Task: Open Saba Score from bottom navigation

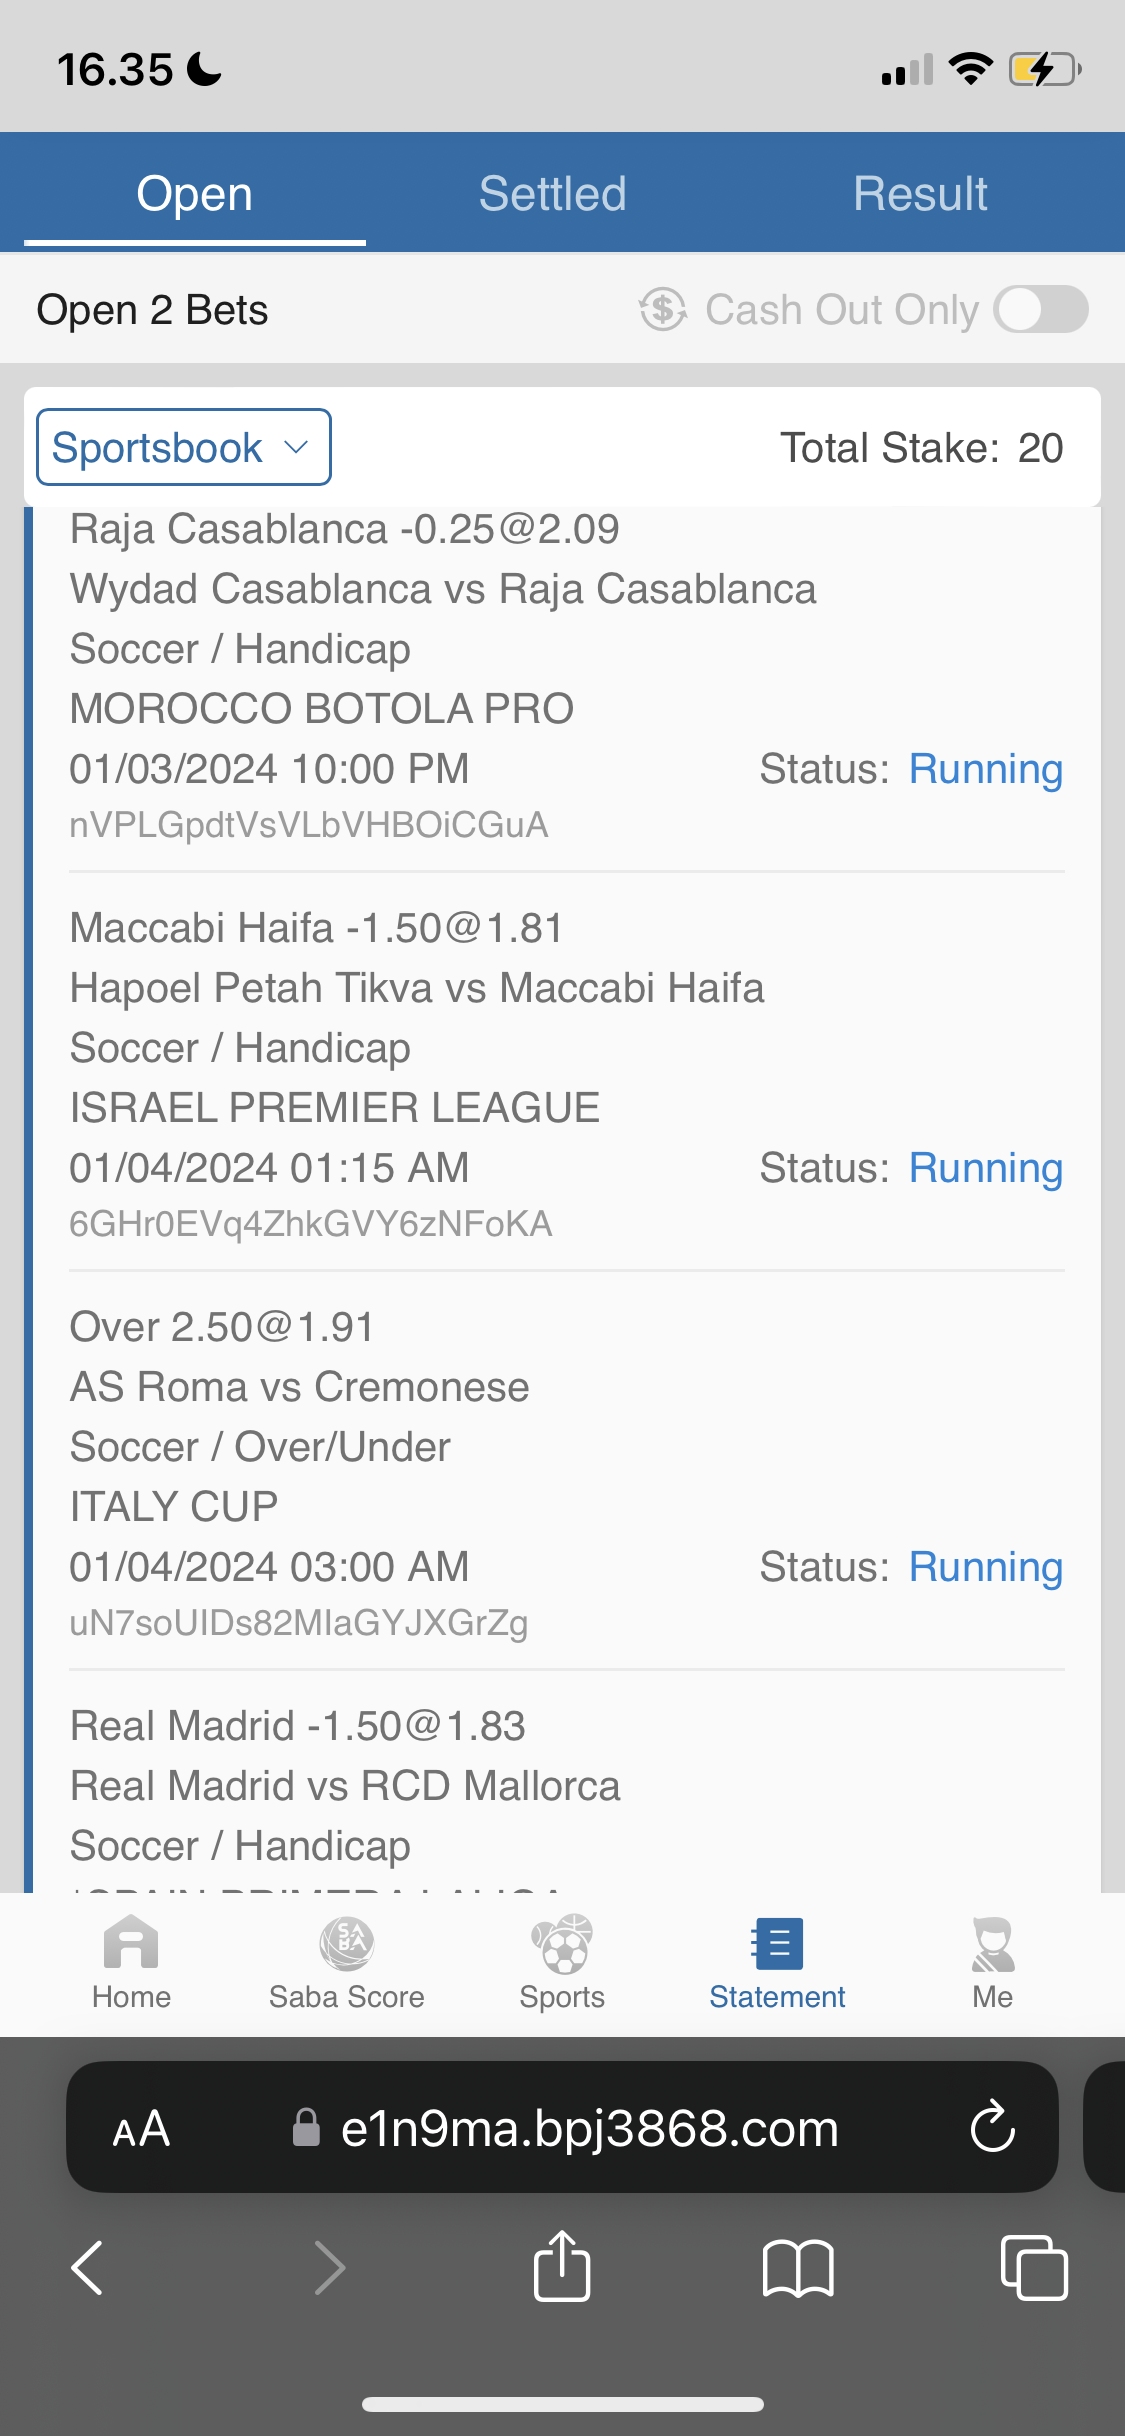Action: tap(346, 1945)
